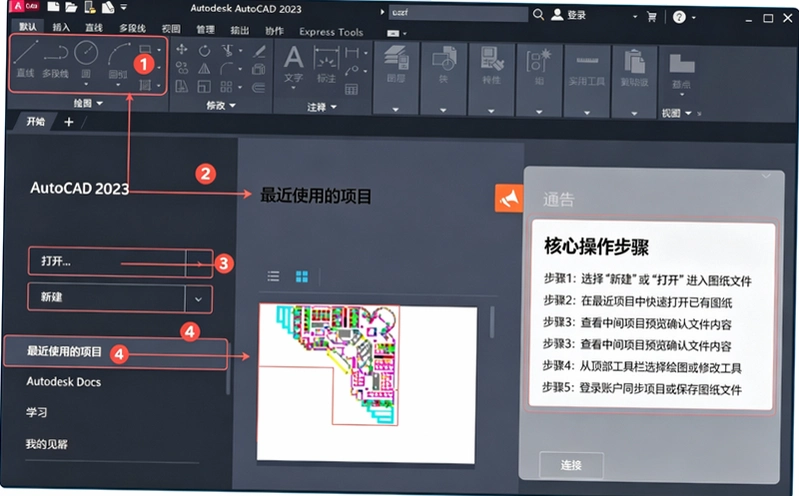799x496 pixels.
Task: Click the New file icon in the quick access toolbar
Action: coord(53,7)
